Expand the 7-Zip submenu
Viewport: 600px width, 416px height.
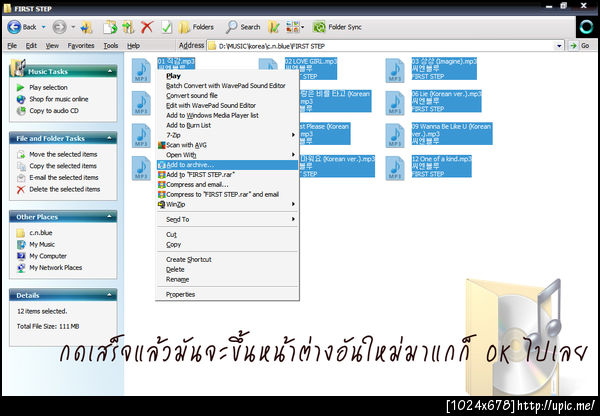293,135
